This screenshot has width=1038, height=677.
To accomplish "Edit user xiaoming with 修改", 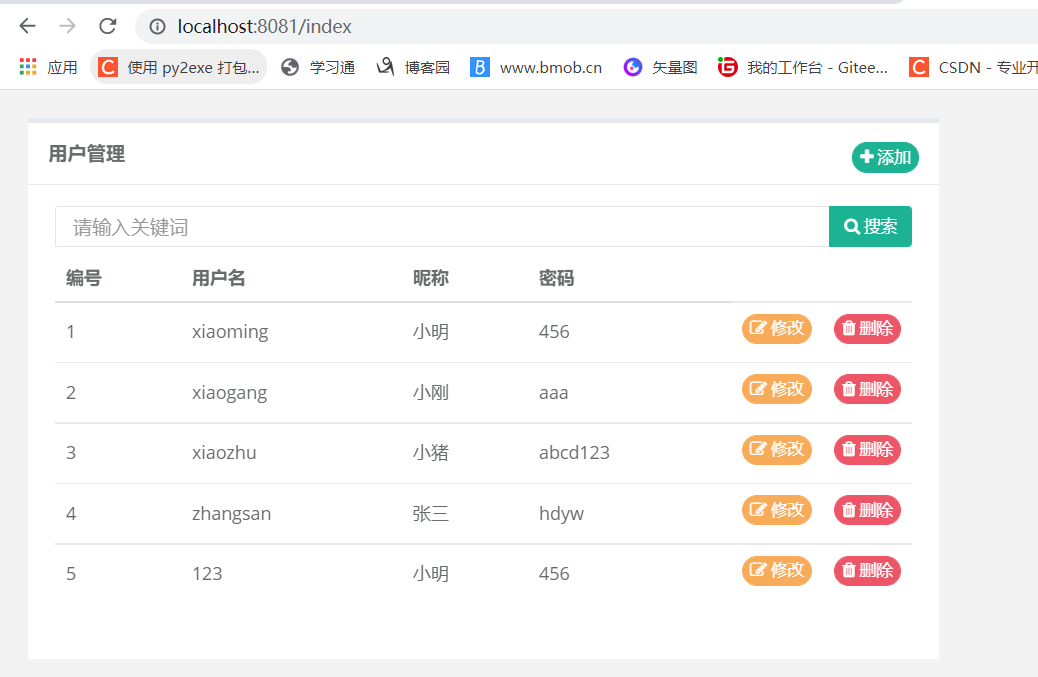I will [x=777, y=329].
